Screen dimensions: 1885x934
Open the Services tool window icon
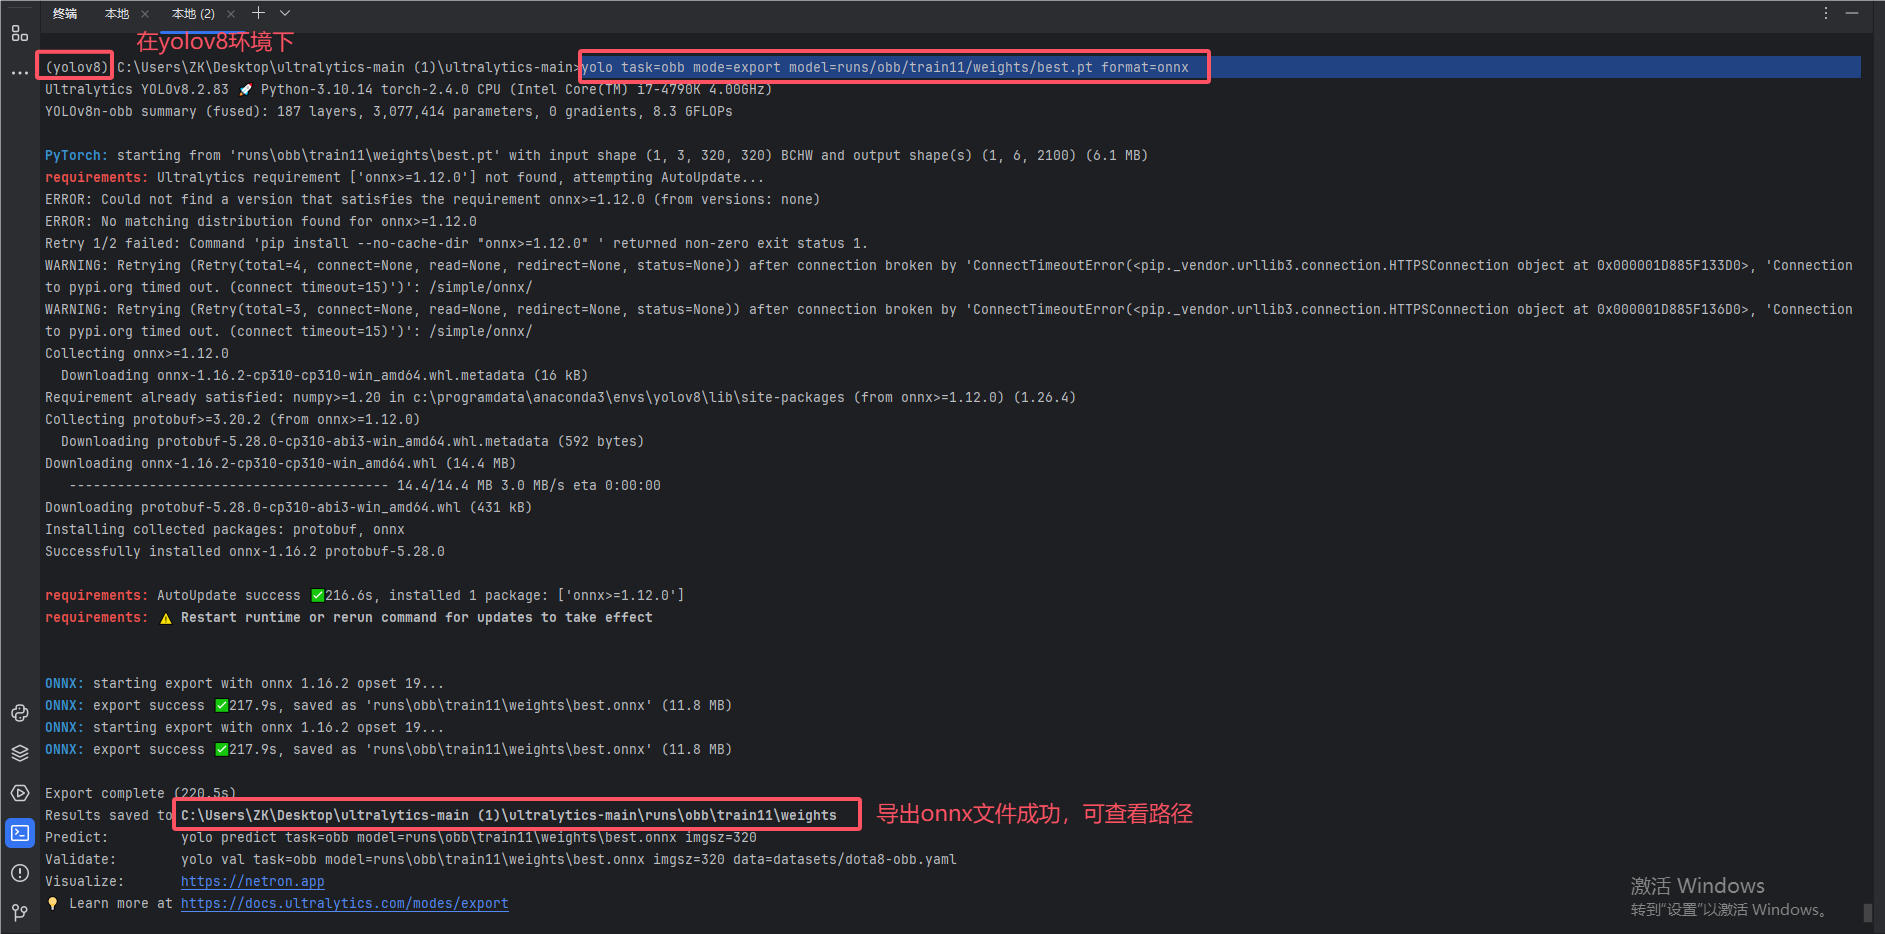20,793
